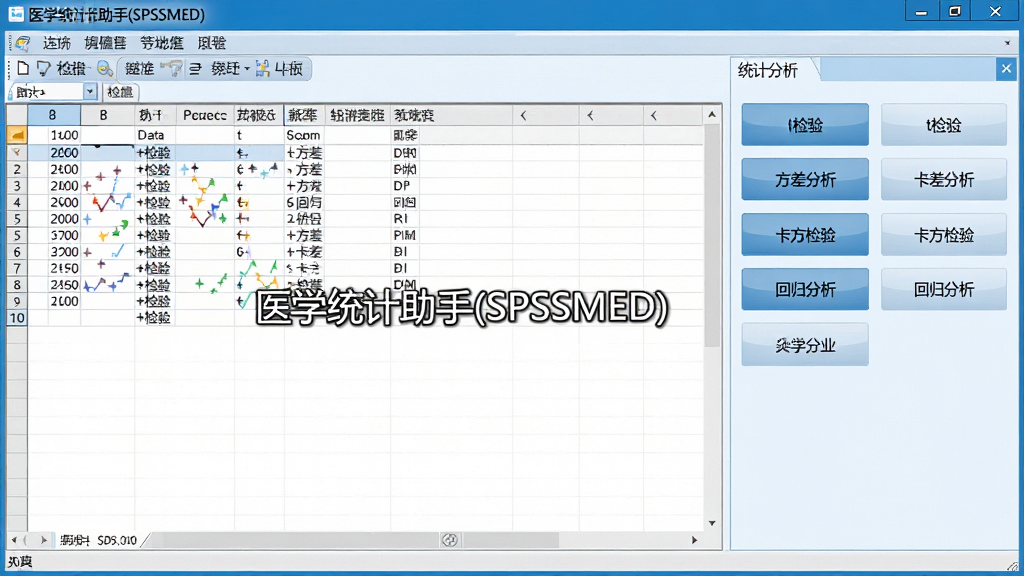
Task: Select the cell with value 2150
Action: tap(54, 268)
